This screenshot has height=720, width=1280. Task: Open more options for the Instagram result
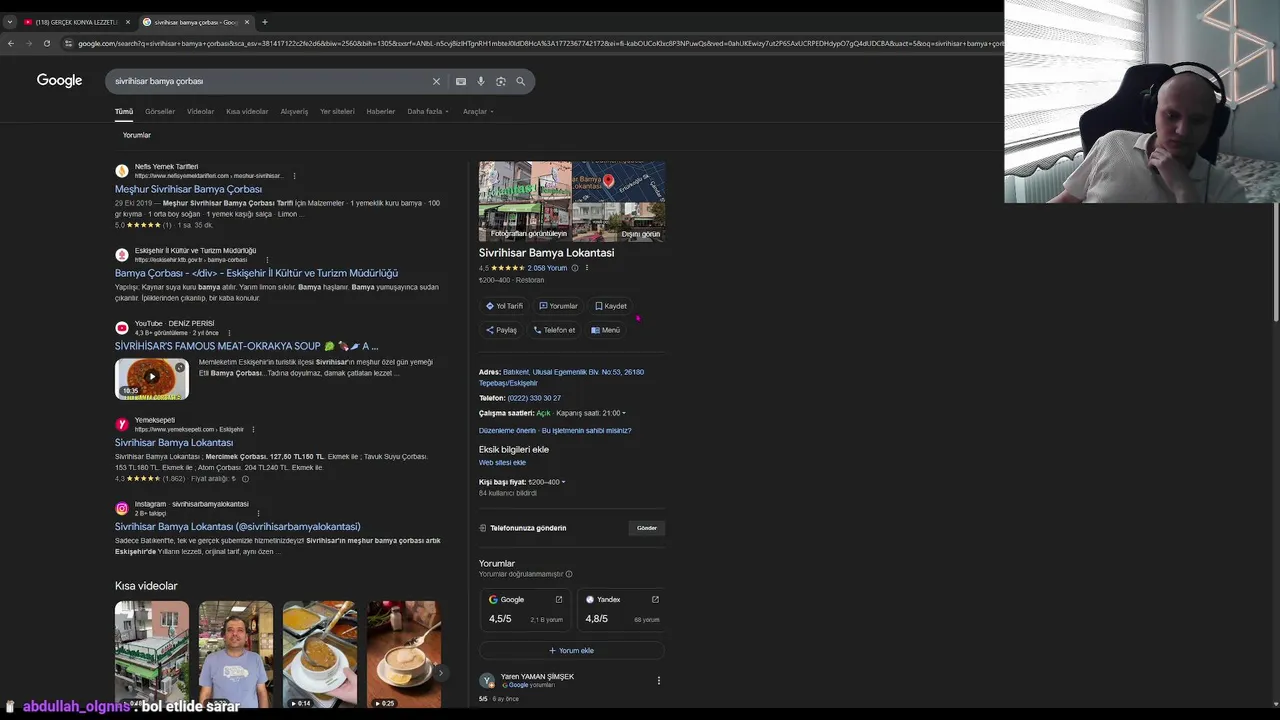point(258,513)
